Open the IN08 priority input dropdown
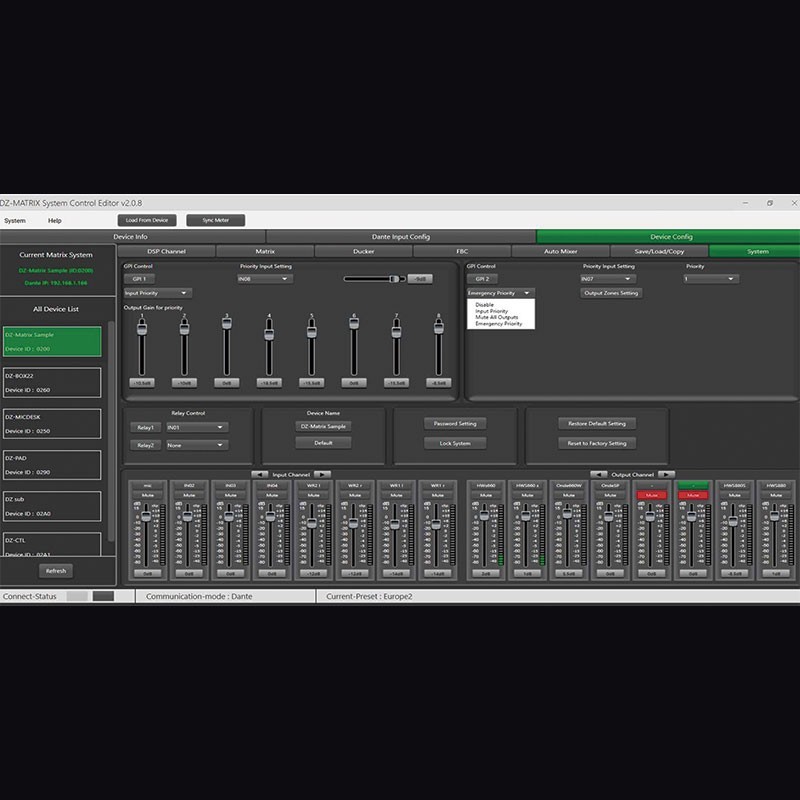800x800 pixels. coord(265,279)
